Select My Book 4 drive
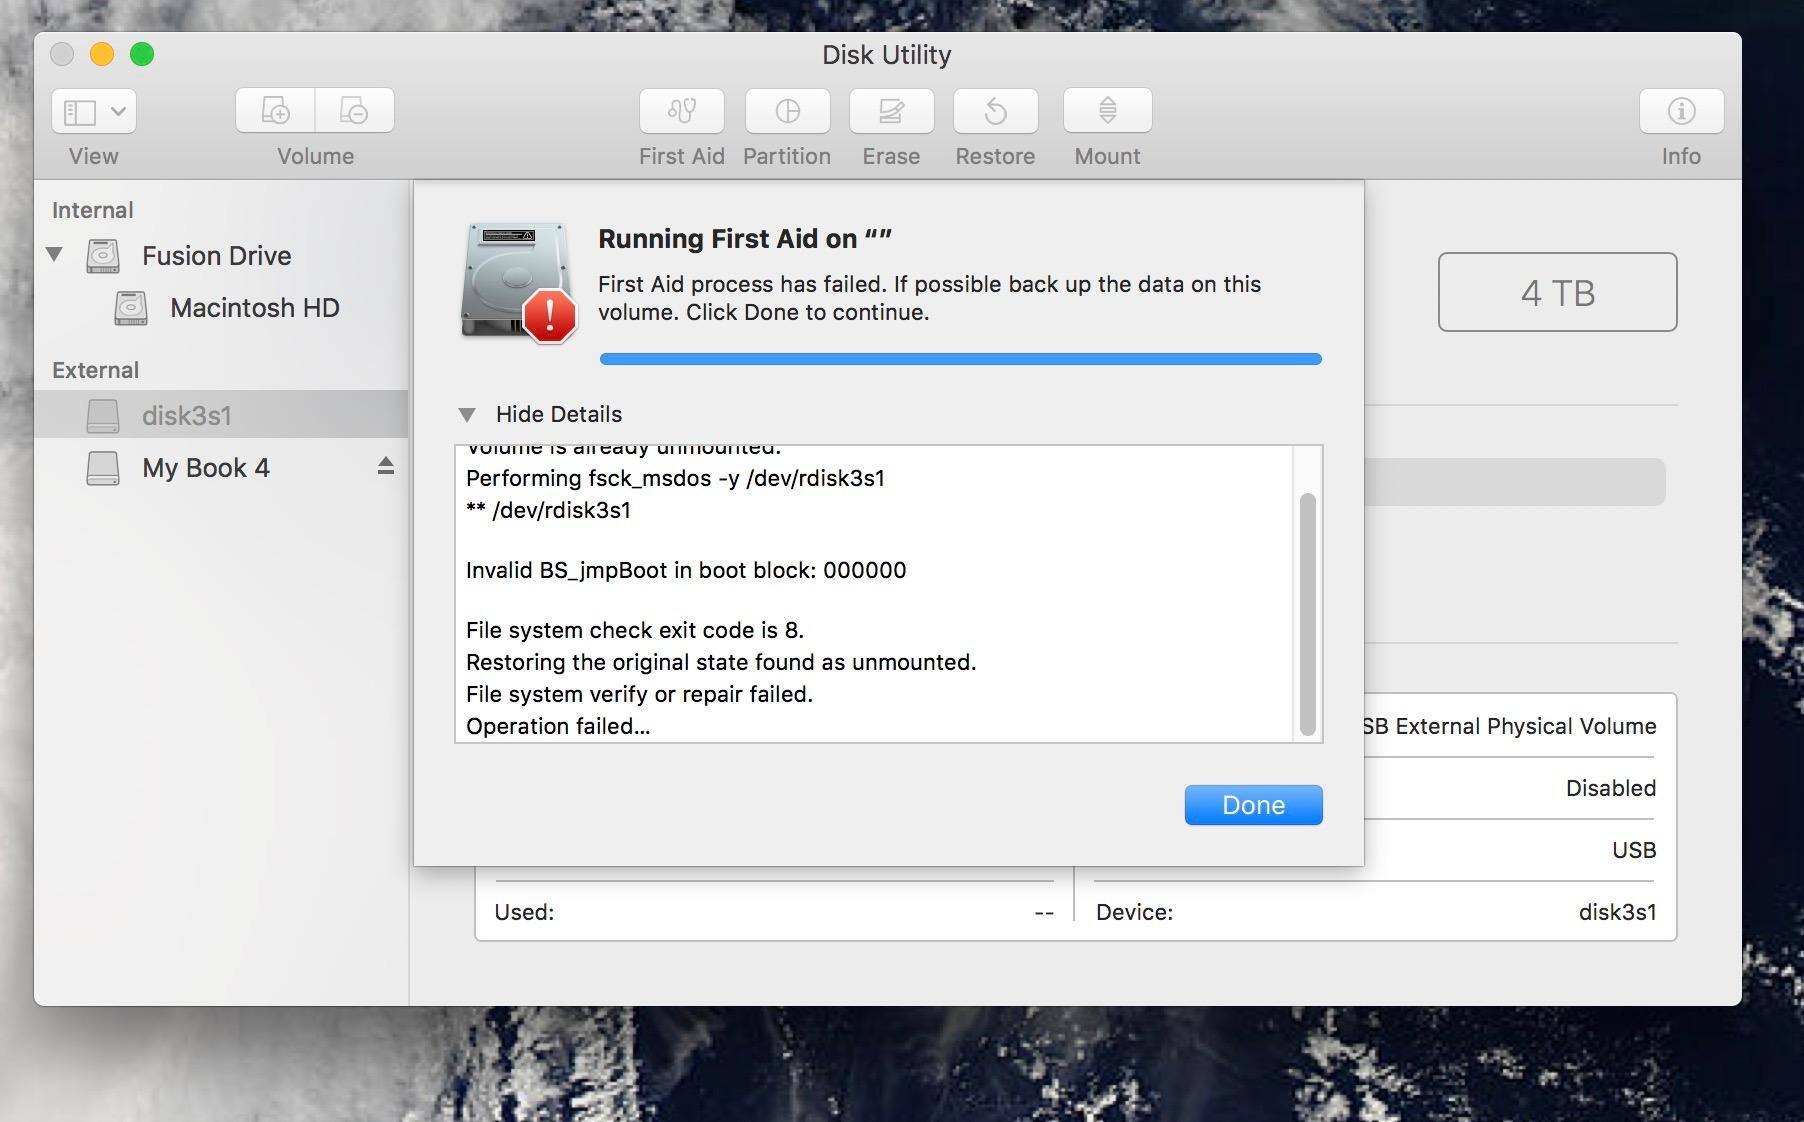 click(206, 468)
